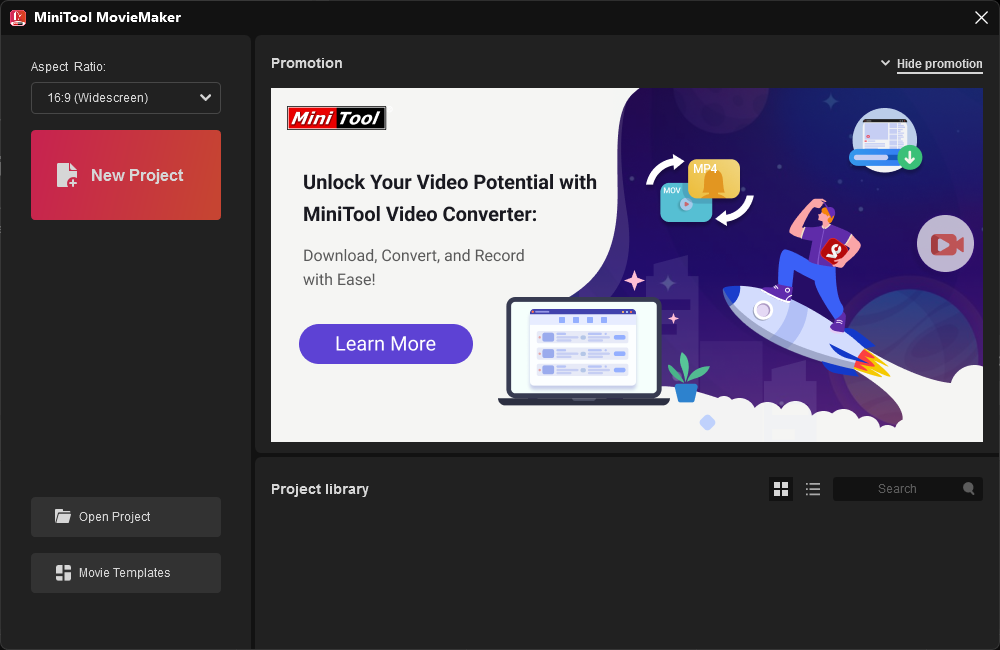Click the New Project file icon
This screenshot has width=1000, height=650.
[67, 175]
